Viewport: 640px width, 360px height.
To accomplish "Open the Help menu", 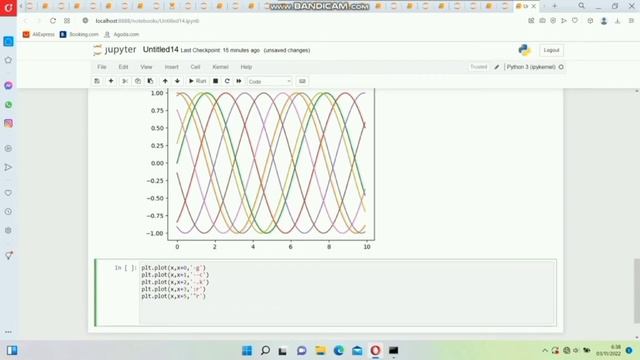I will click(246, 67).
